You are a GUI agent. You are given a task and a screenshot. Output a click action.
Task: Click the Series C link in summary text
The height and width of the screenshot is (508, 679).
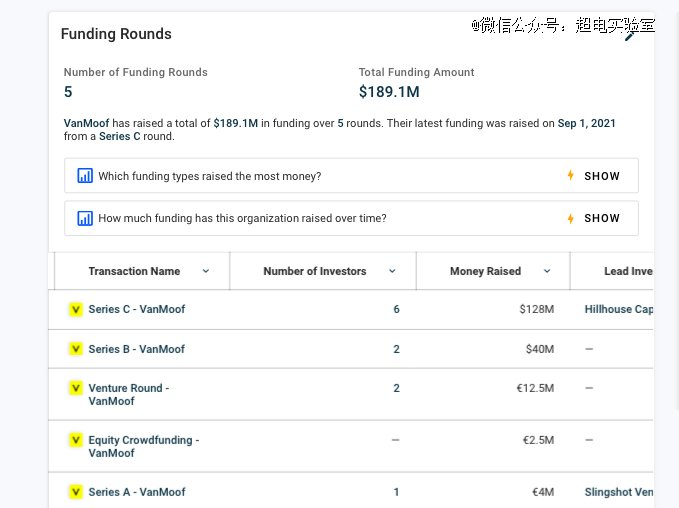[120, 136]
